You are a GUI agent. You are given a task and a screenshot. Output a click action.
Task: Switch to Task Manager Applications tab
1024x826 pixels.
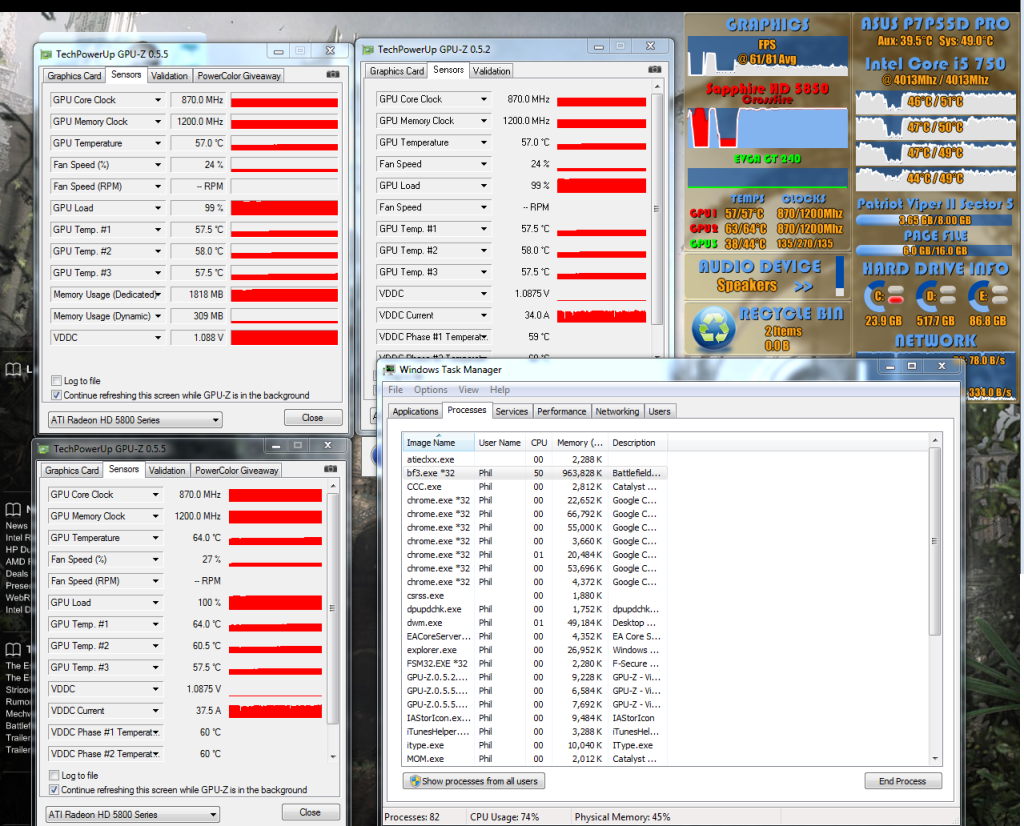click(415, 411)
